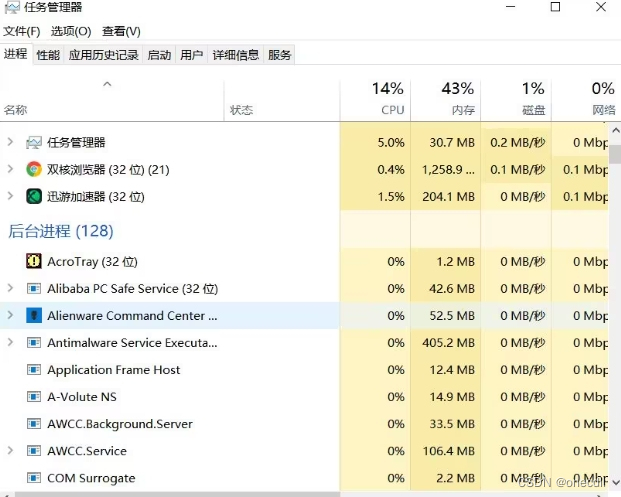
Task: Click the 后台进程 (128) group heading
Action: point(61,231)
